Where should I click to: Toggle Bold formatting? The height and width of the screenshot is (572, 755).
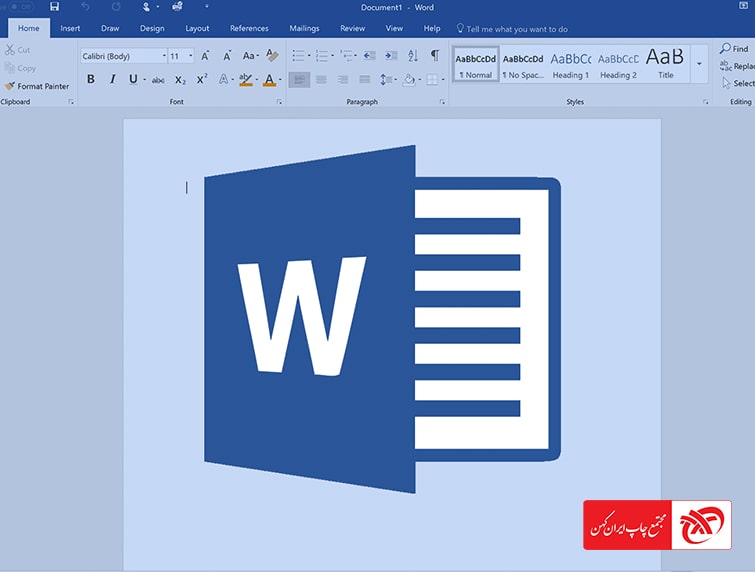point(91,79)
